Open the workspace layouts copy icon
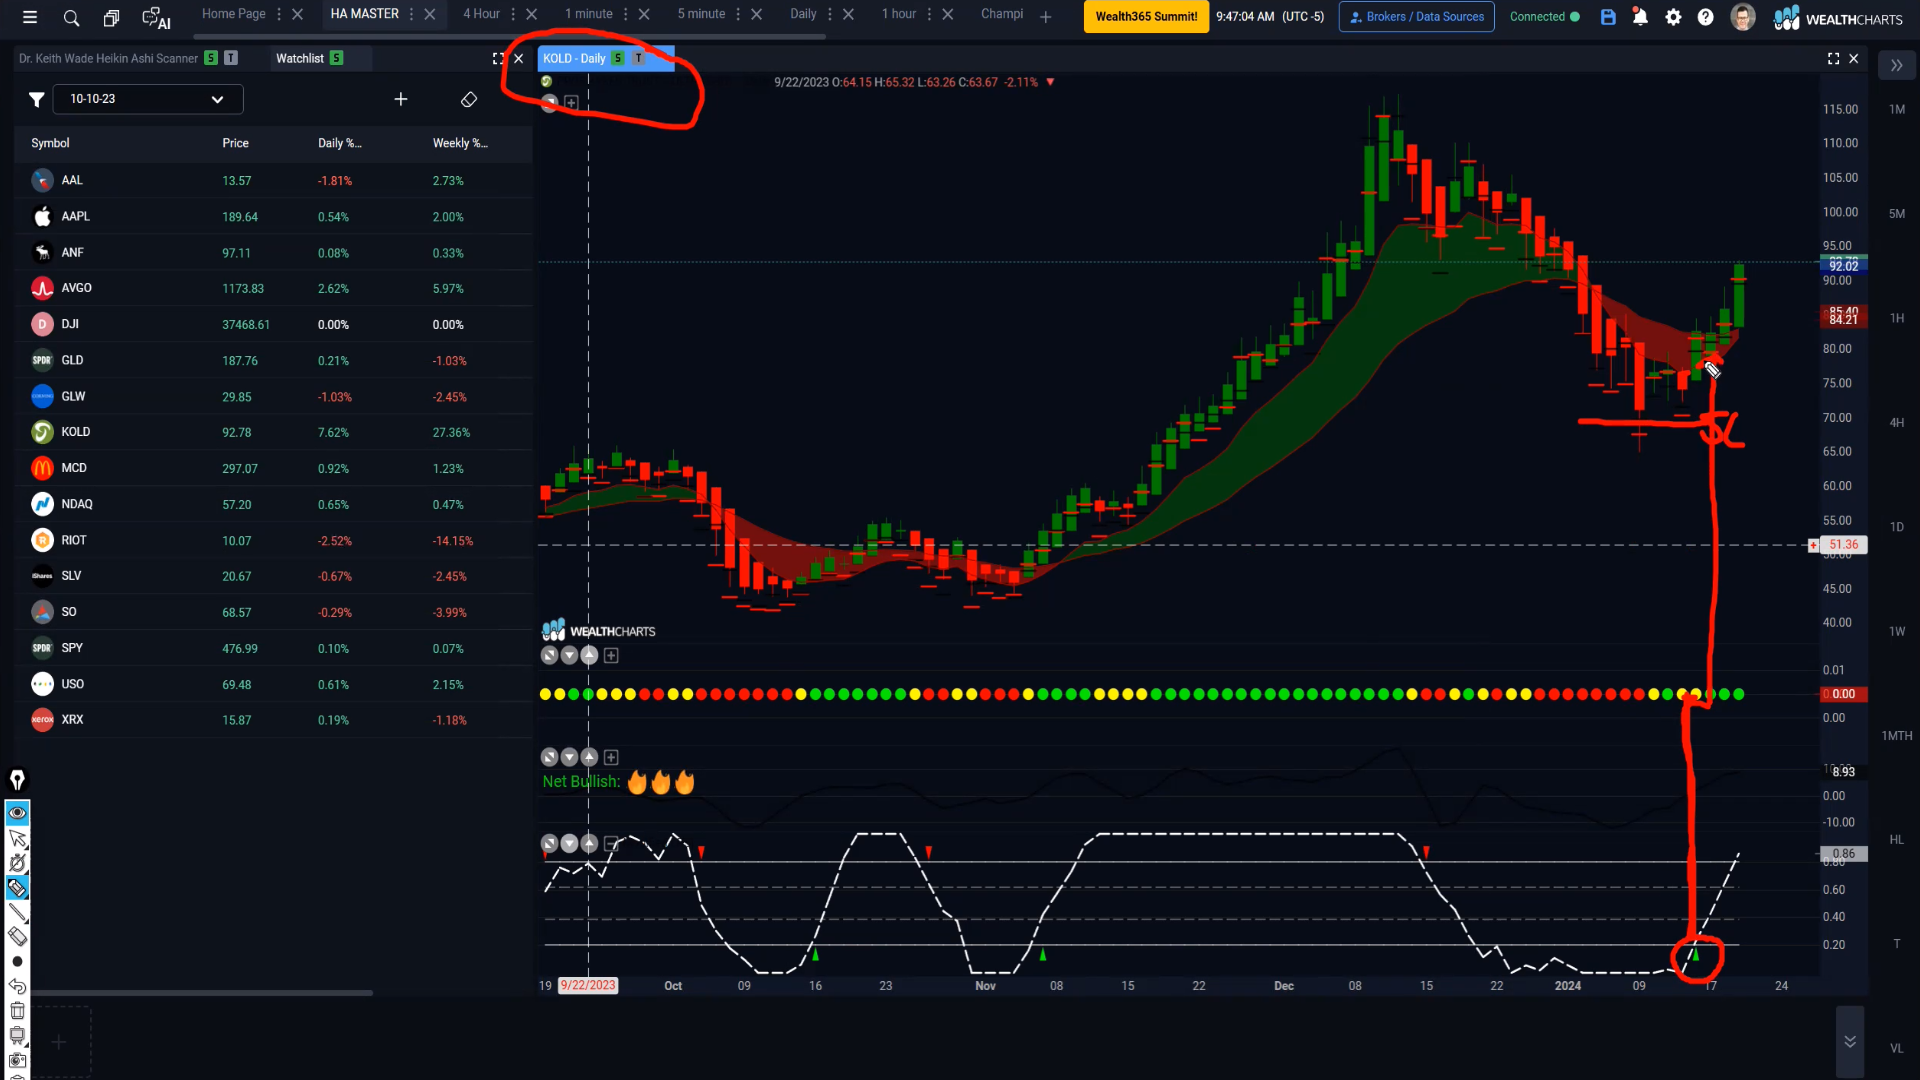This screenshot has height=1080, width=1920. pyautogui.click(x=111, y=17)
